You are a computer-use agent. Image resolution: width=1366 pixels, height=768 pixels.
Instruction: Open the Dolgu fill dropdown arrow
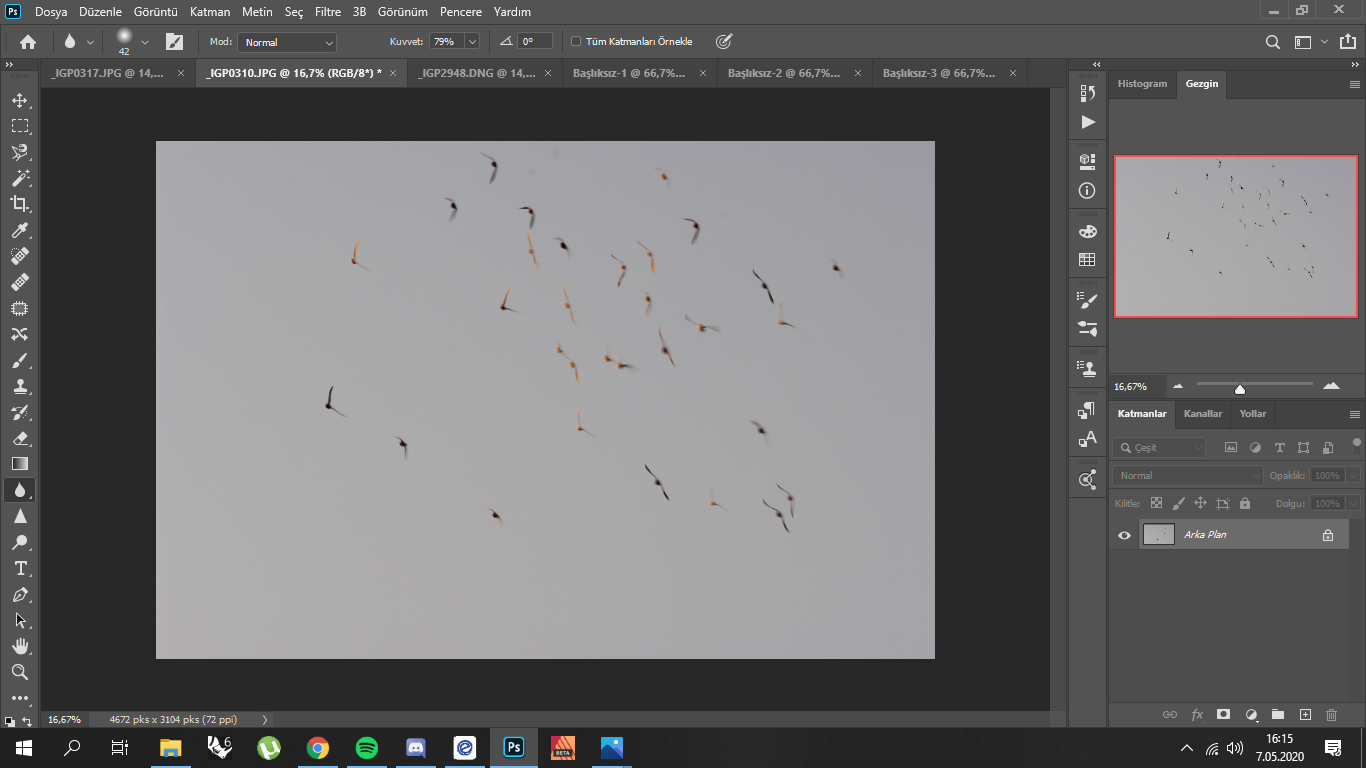coord(1353,504)
